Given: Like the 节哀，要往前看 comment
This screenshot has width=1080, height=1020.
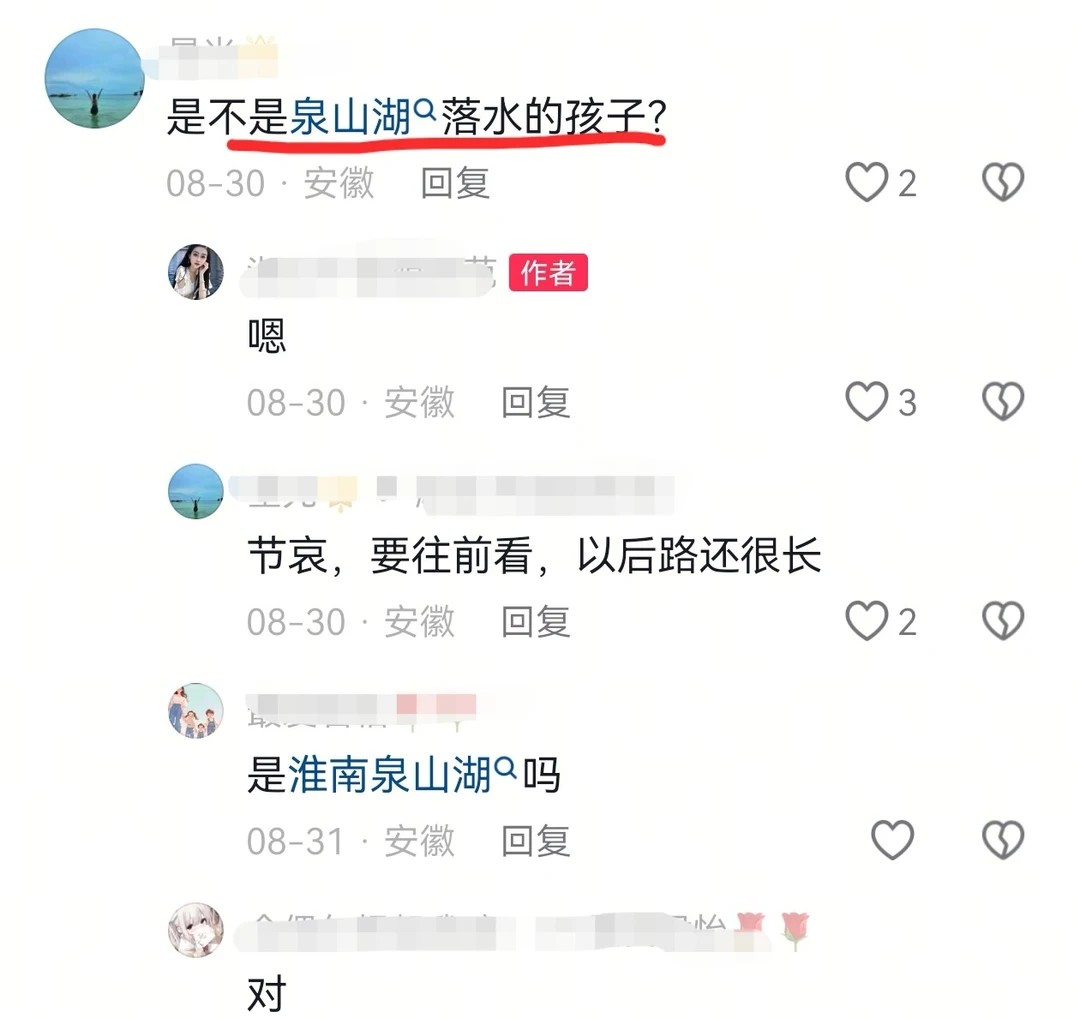Looking at the screenshot, I should 866,621.
